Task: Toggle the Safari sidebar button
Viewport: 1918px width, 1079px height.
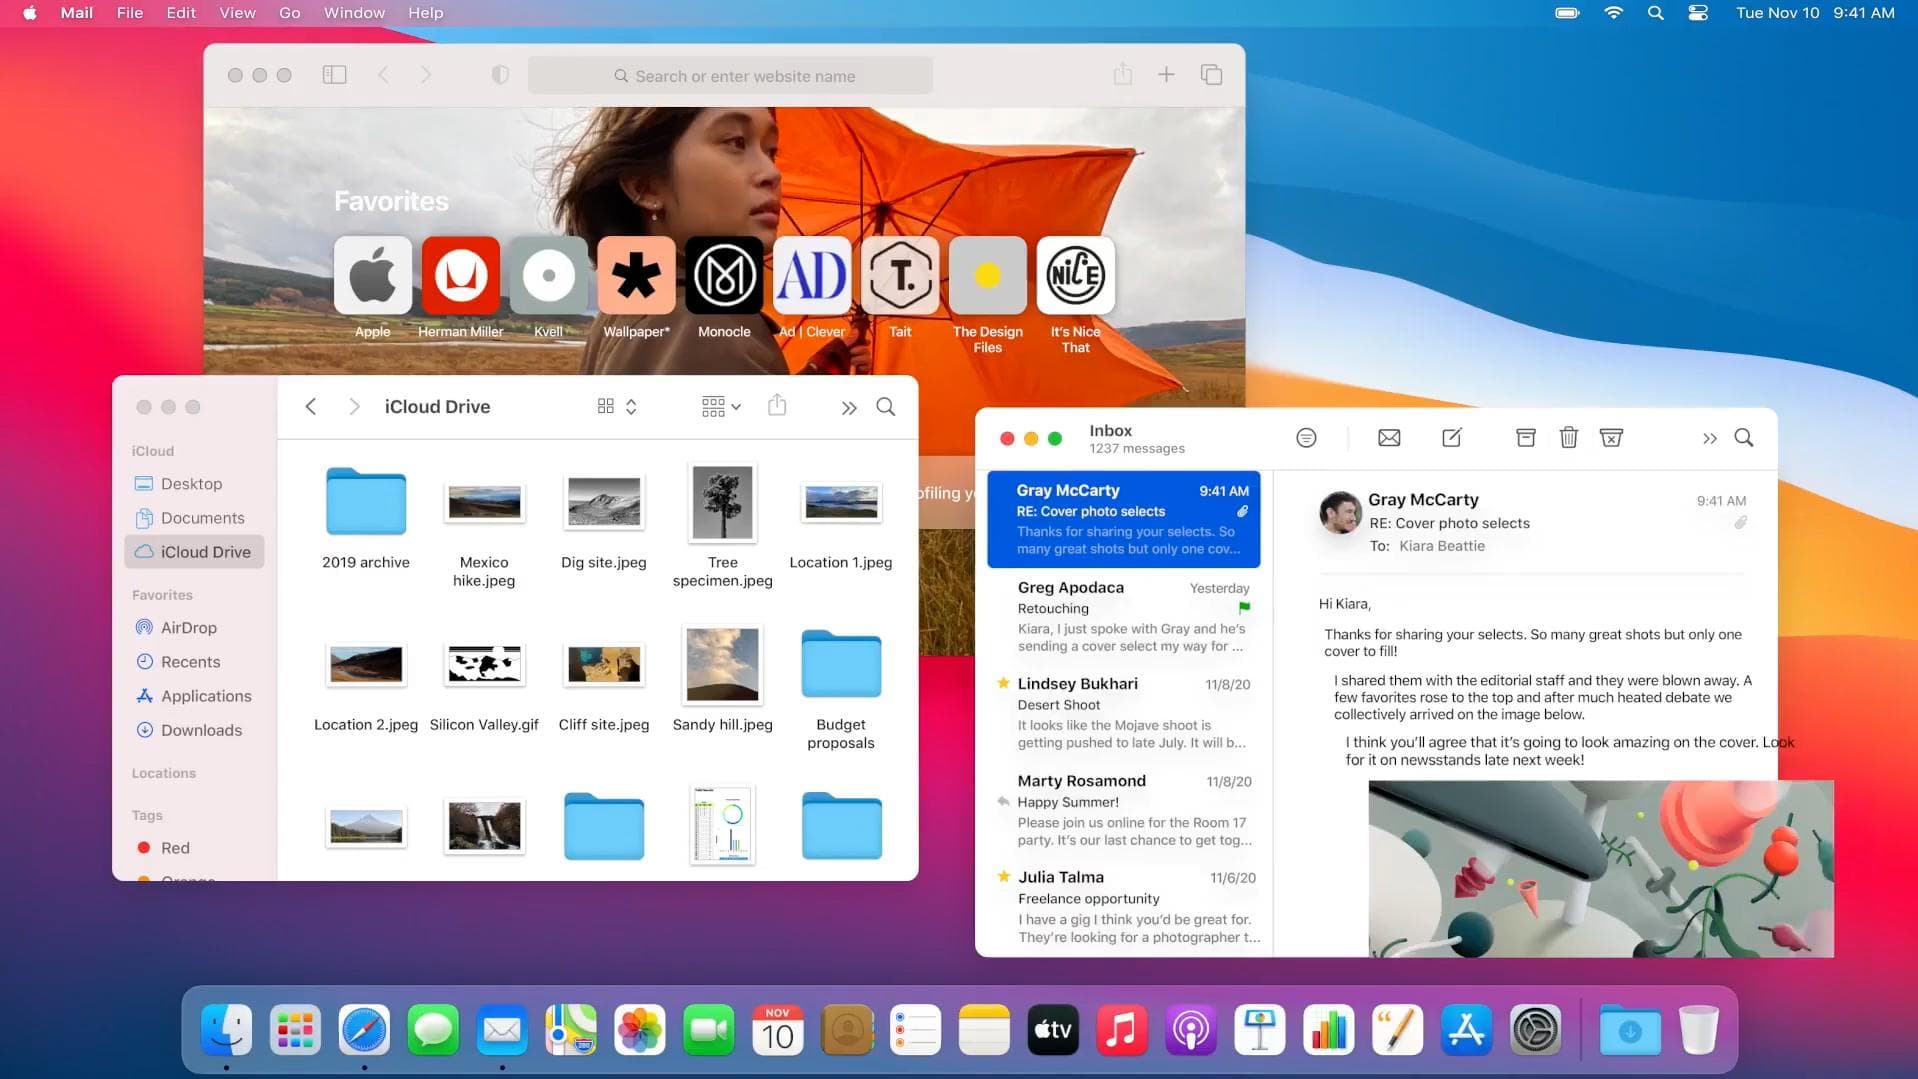Action: tap(334, 75)
